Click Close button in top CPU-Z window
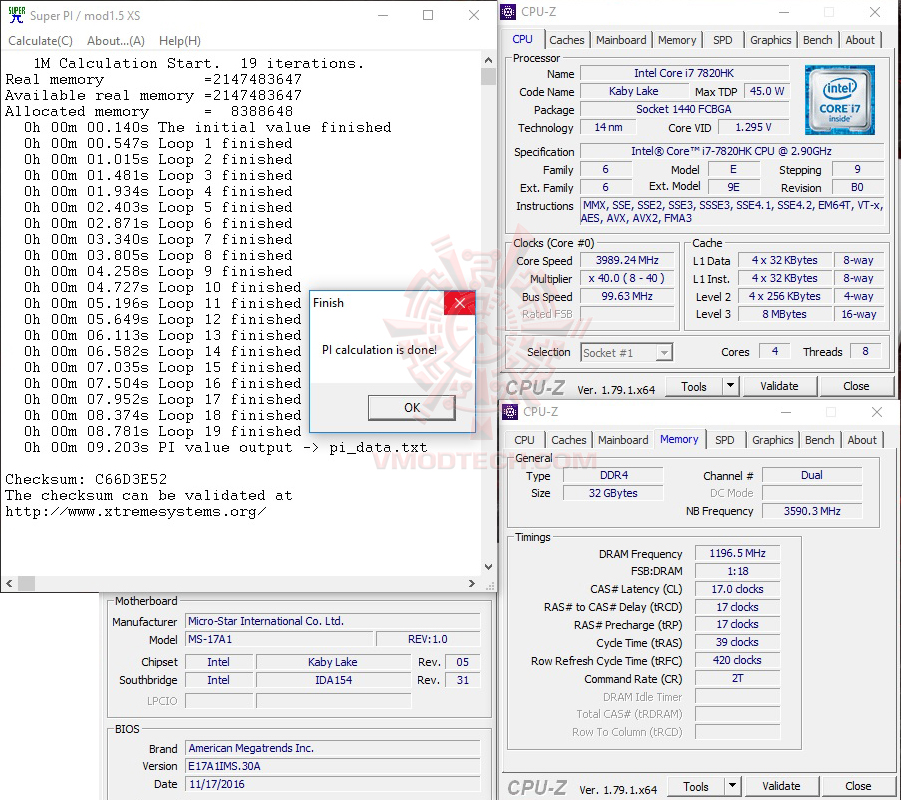The height and width of the screenshot is (800, 901). click(856, 386)
